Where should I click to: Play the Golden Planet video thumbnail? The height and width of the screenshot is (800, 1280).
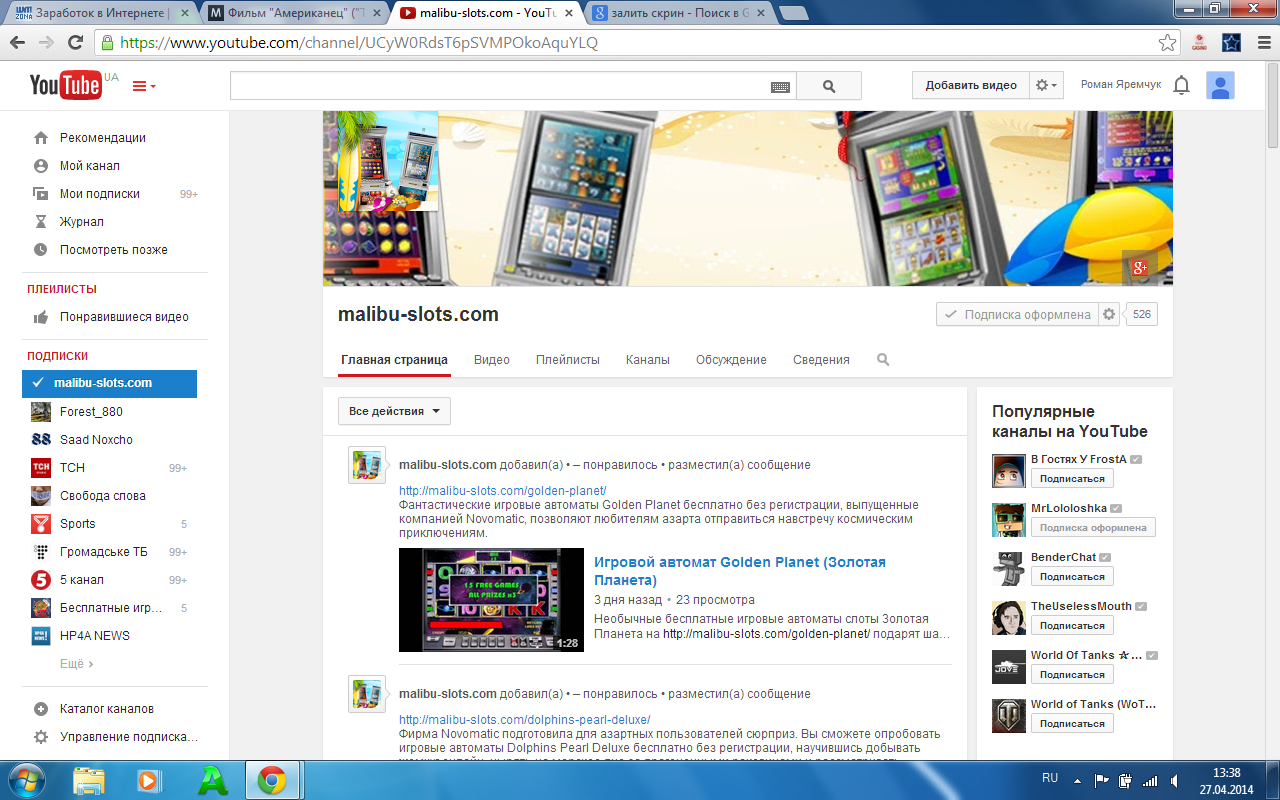point(491,600)
